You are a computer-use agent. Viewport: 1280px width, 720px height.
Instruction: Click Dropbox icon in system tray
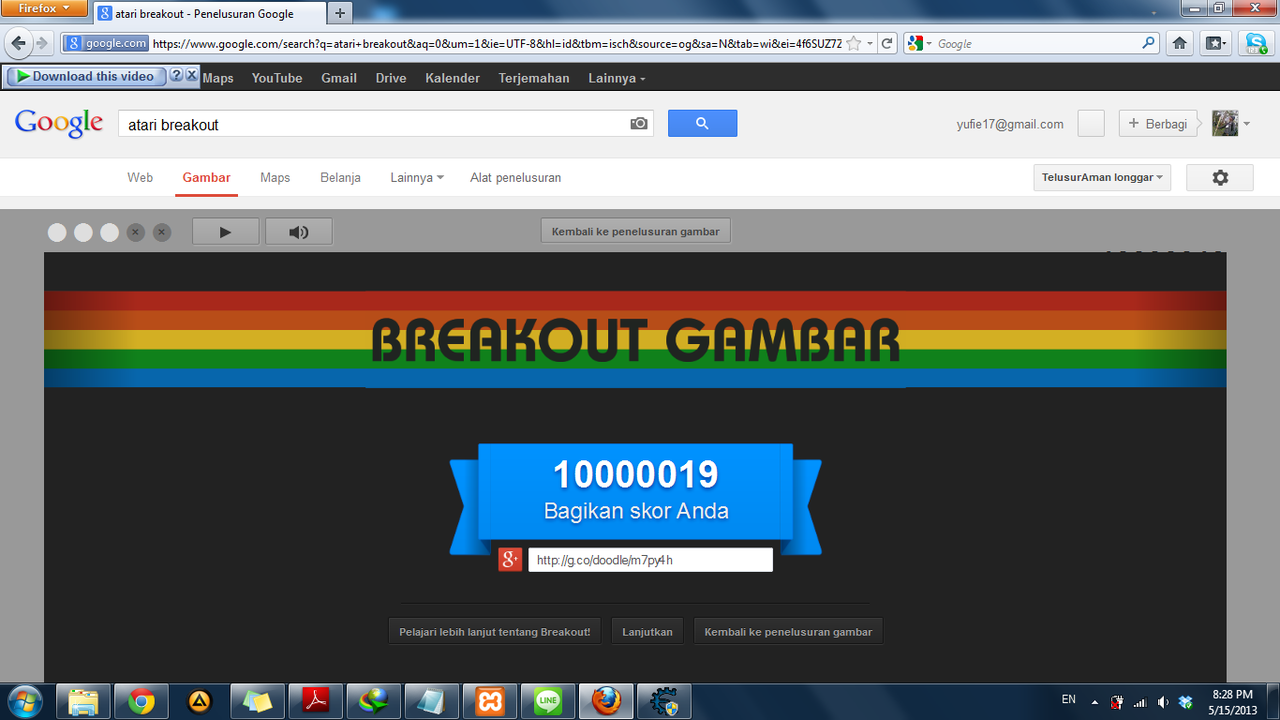tap(1186, 702)
